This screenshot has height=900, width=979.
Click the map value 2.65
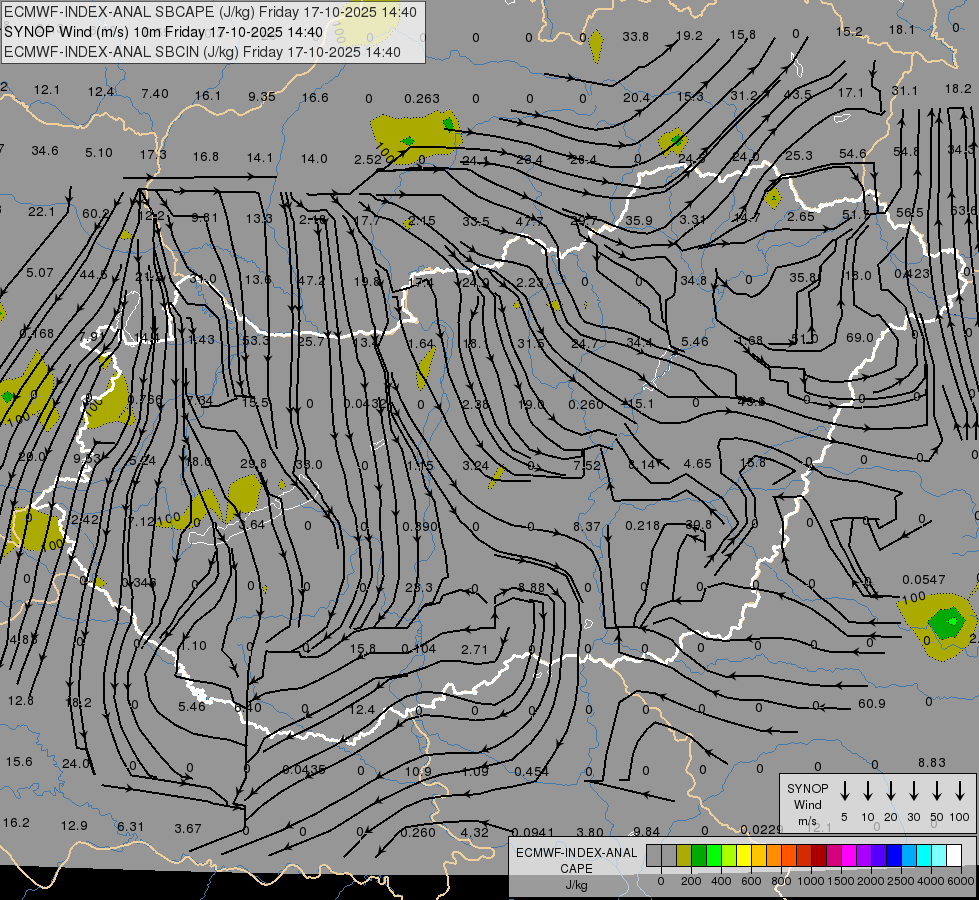800,216
